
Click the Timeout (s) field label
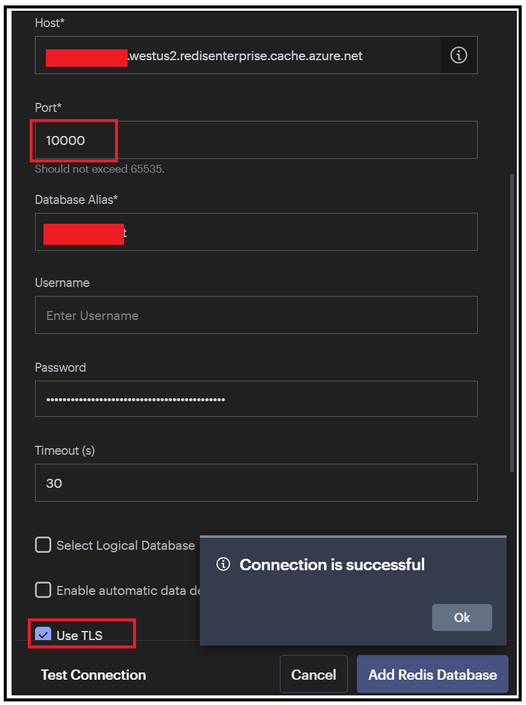coord(65,451)
